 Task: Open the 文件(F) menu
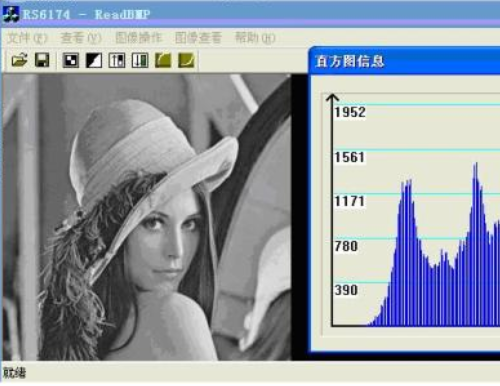[x=28, y=38]
